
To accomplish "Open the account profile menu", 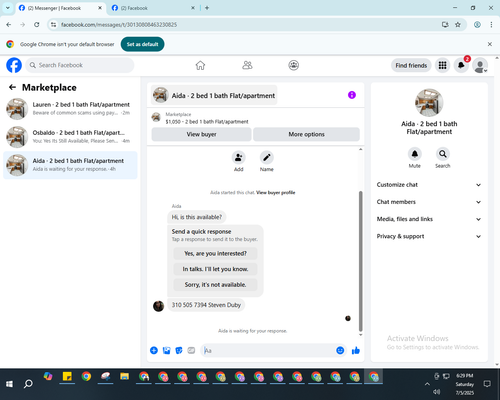I will [x=480, y=65].
